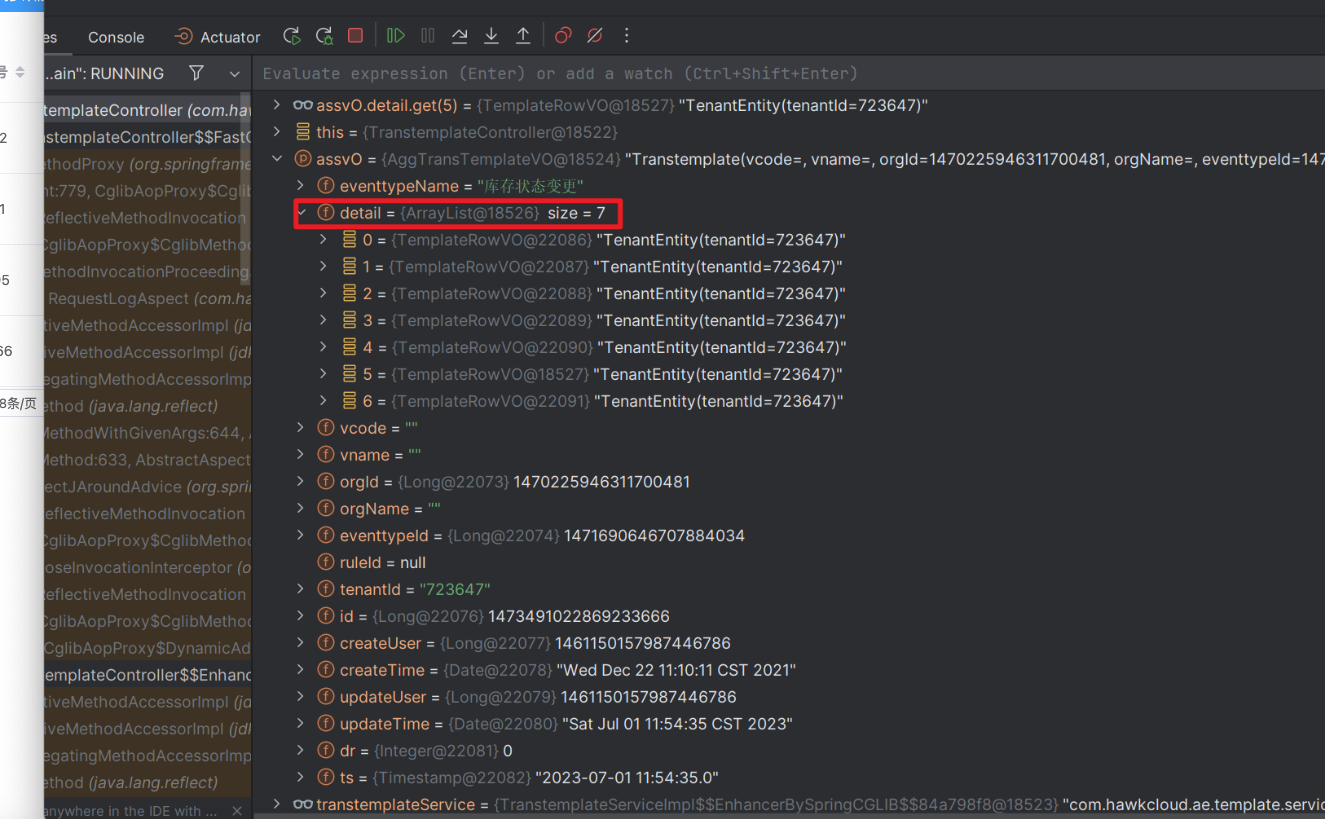The width and height of the screenshot is (1325, 819).
Task: Expand the assvO.detail.get(5) watch
Action: [x=278, y=105]
